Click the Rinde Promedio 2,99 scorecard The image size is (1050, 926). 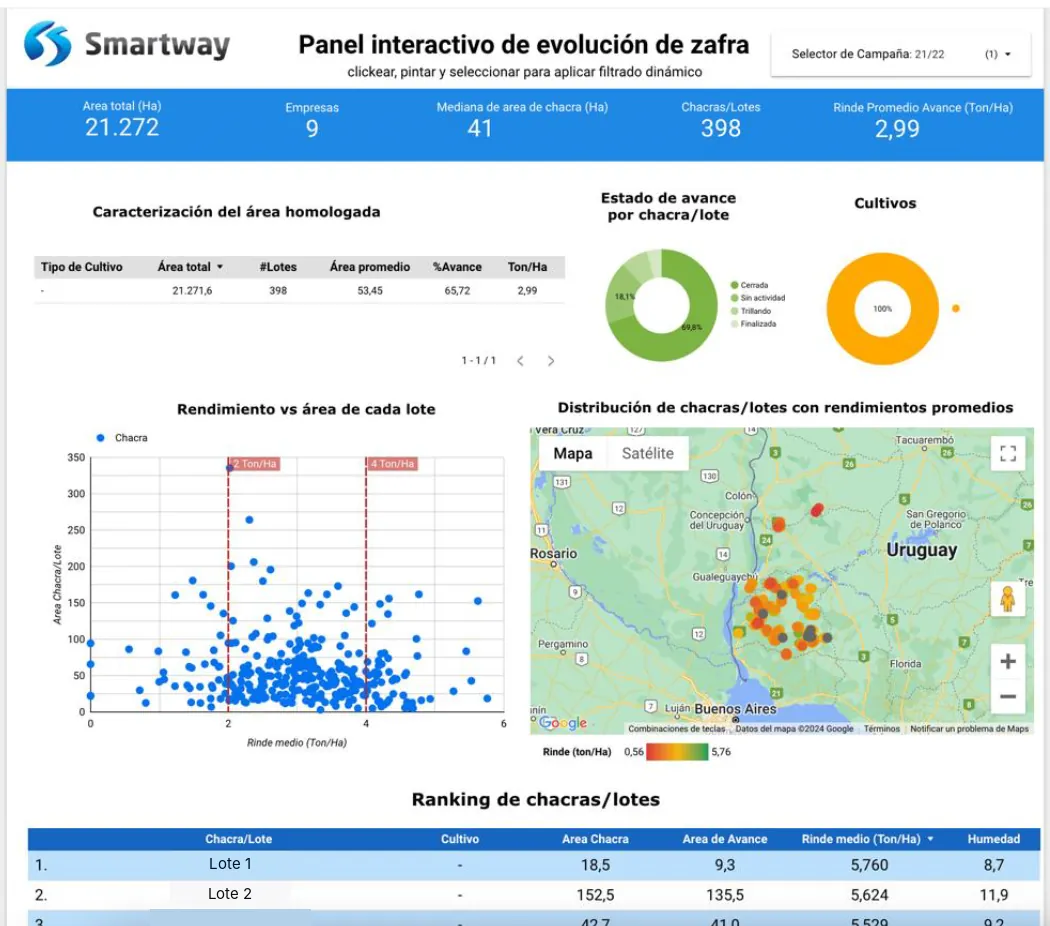pyautogui.click(x=923, y=121)
